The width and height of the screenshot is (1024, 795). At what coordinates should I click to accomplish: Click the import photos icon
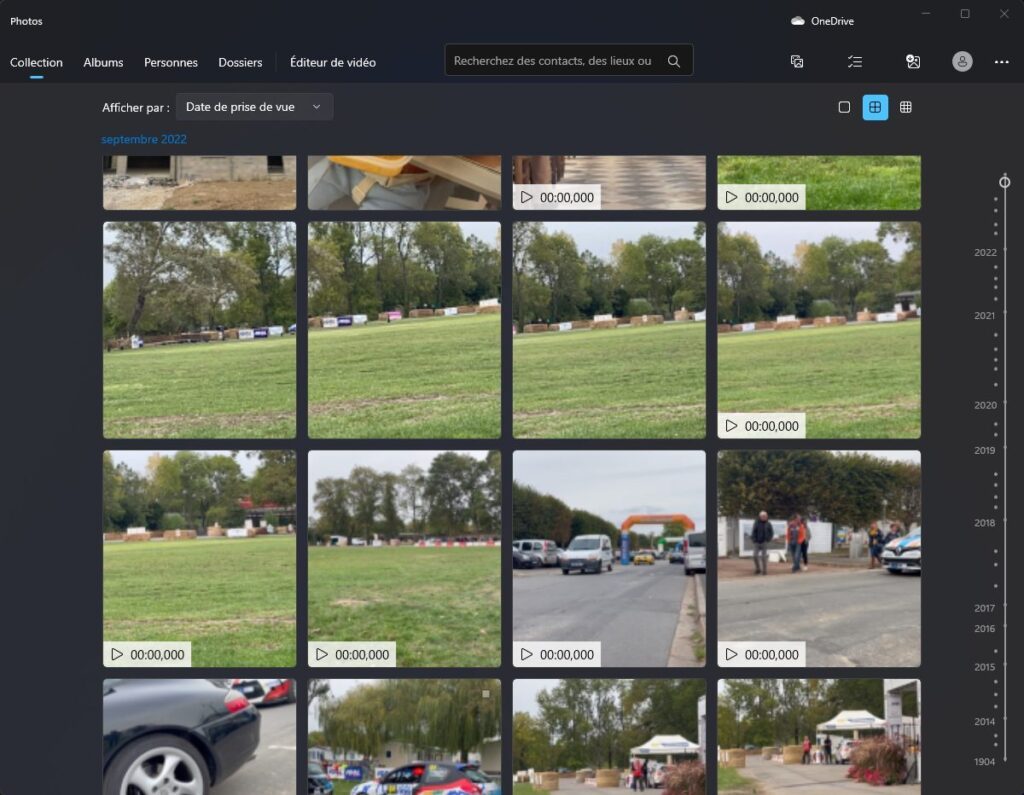click(797, 61)
